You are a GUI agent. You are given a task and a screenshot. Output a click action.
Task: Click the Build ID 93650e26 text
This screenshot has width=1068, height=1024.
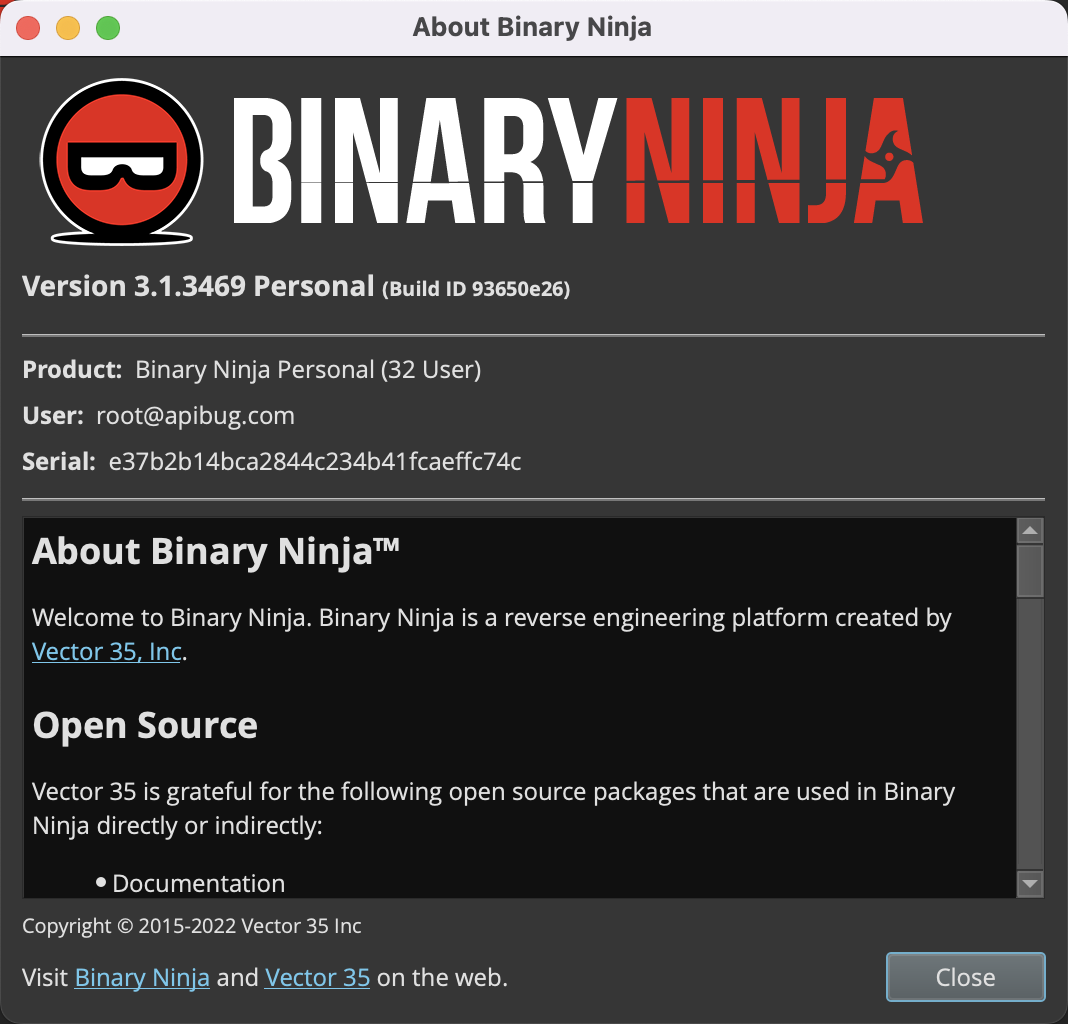[476, 290]
